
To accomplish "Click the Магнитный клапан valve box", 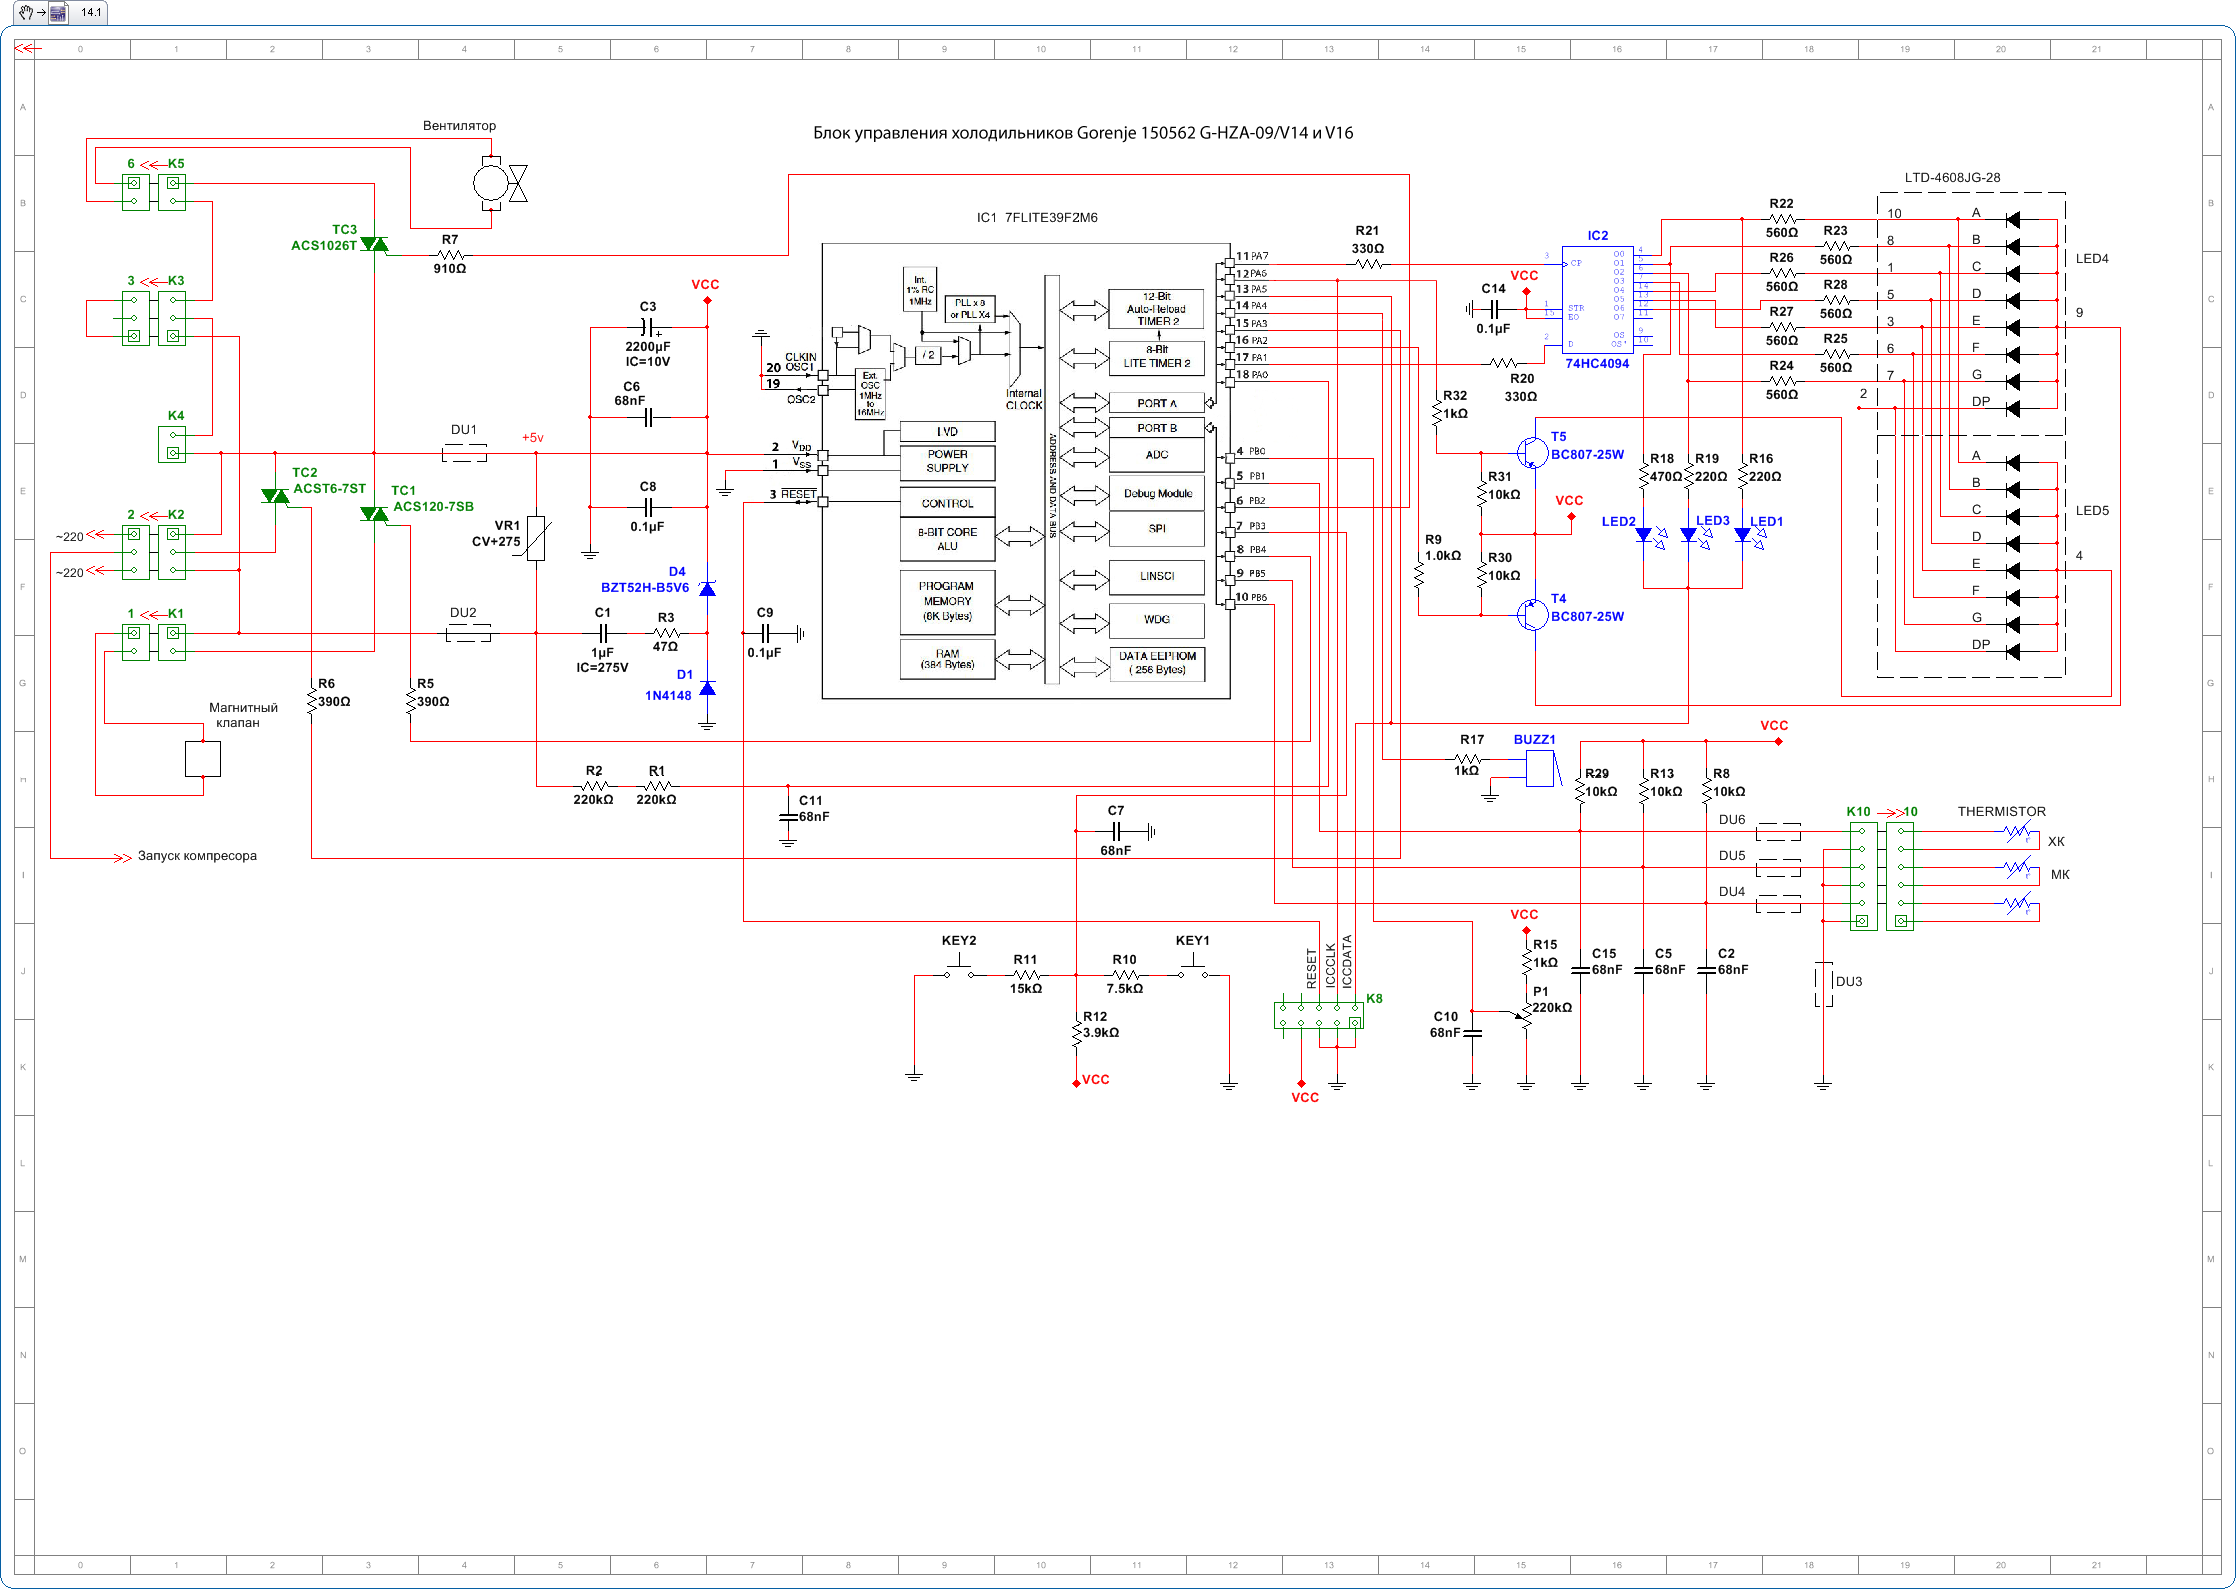I will (203, 759).
